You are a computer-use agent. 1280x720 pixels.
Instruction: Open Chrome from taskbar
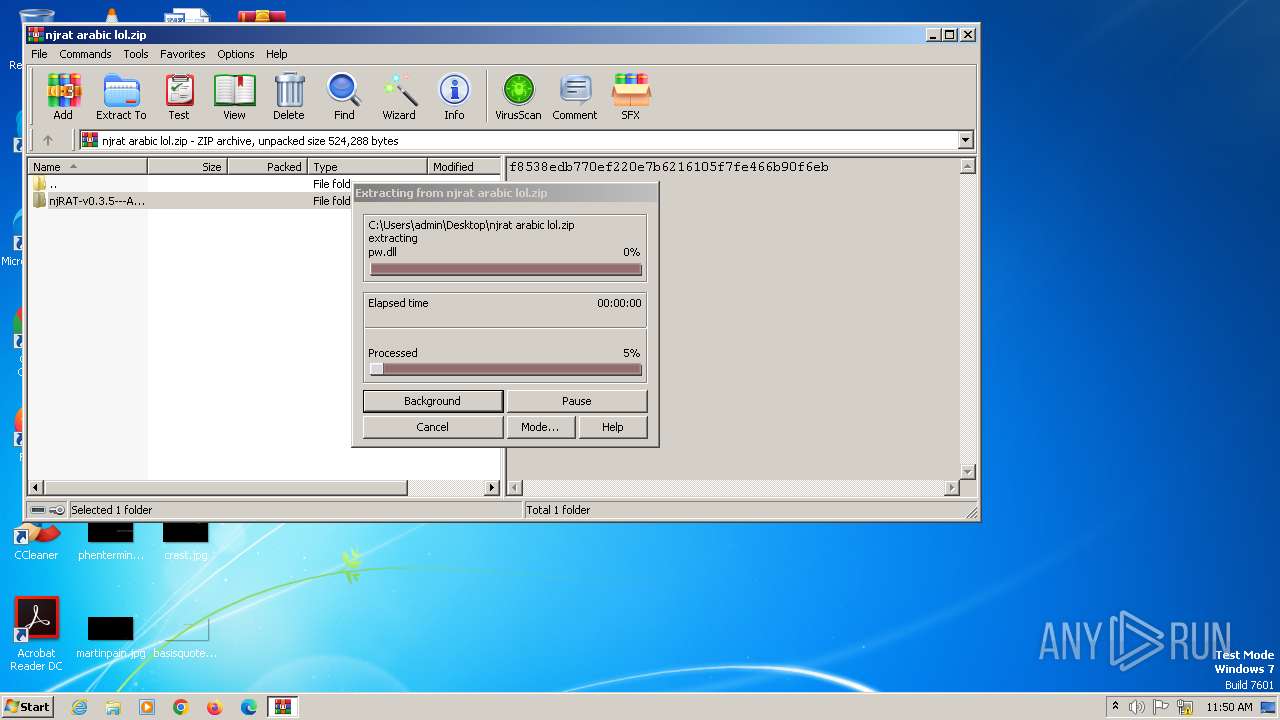(181, 707)
